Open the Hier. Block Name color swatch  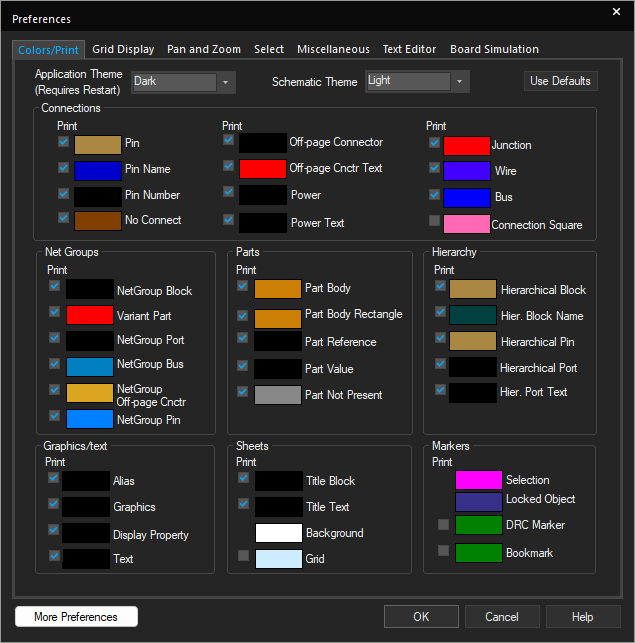pos(472,316)
